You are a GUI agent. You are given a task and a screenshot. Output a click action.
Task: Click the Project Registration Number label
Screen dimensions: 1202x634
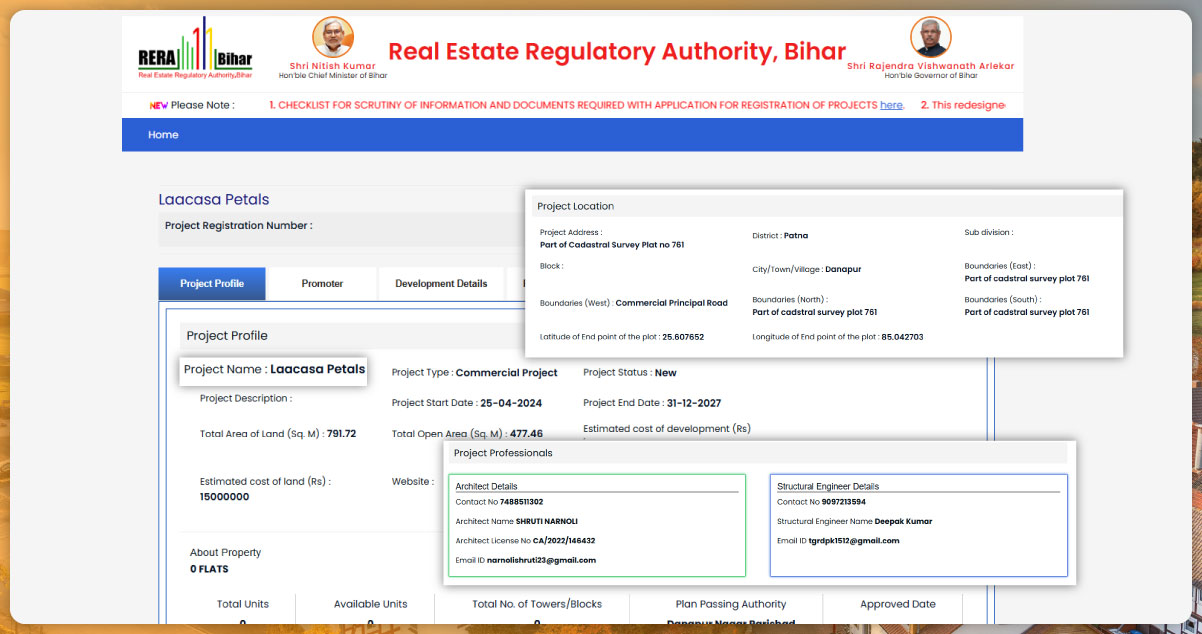click(238, 226)
